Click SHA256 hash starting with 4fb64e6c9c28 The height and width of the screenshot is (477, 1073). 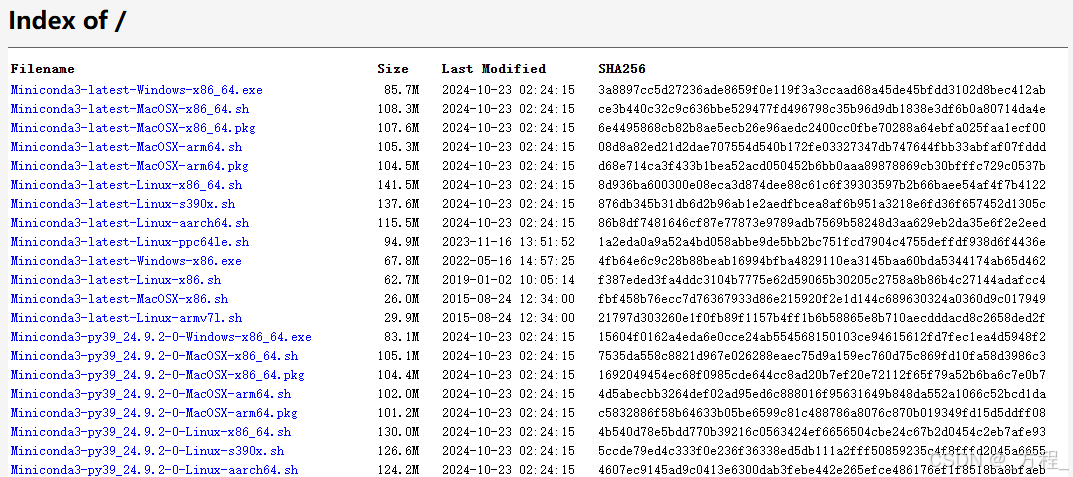[x=822, y=261]
